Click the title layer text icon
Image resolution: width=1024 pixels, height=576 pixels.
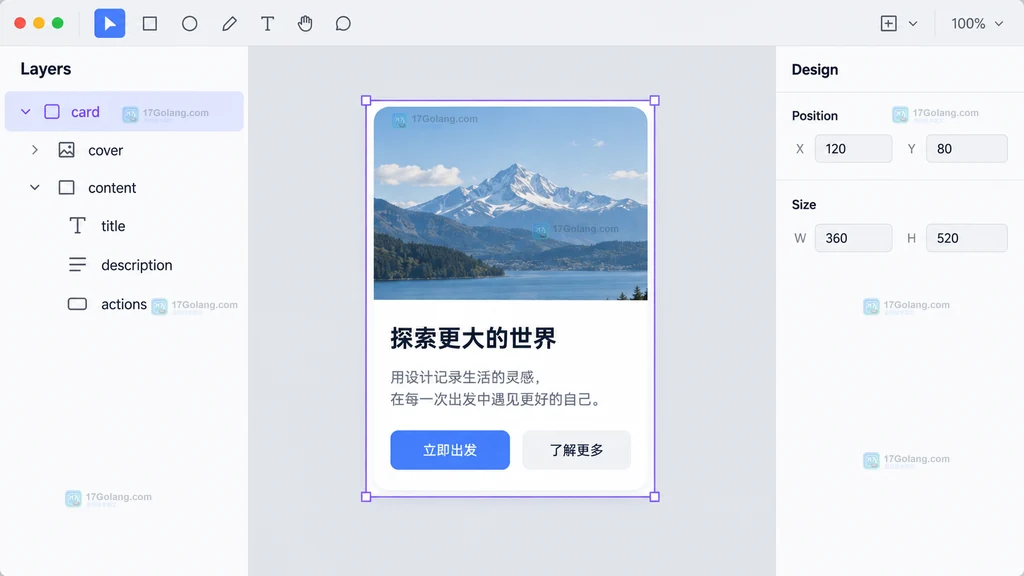click(77, 225)
